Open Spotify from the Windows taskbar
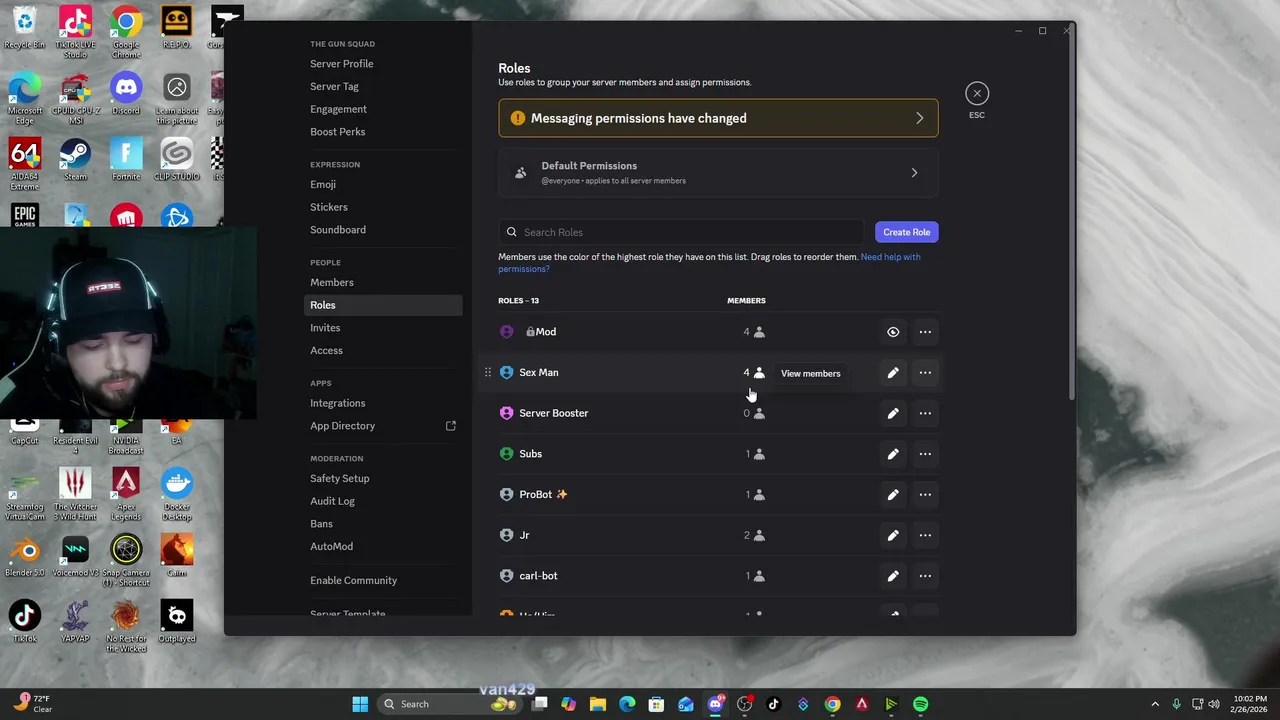Image resolution: width=1280 pixels, height=720 pixels. [920, 704]
